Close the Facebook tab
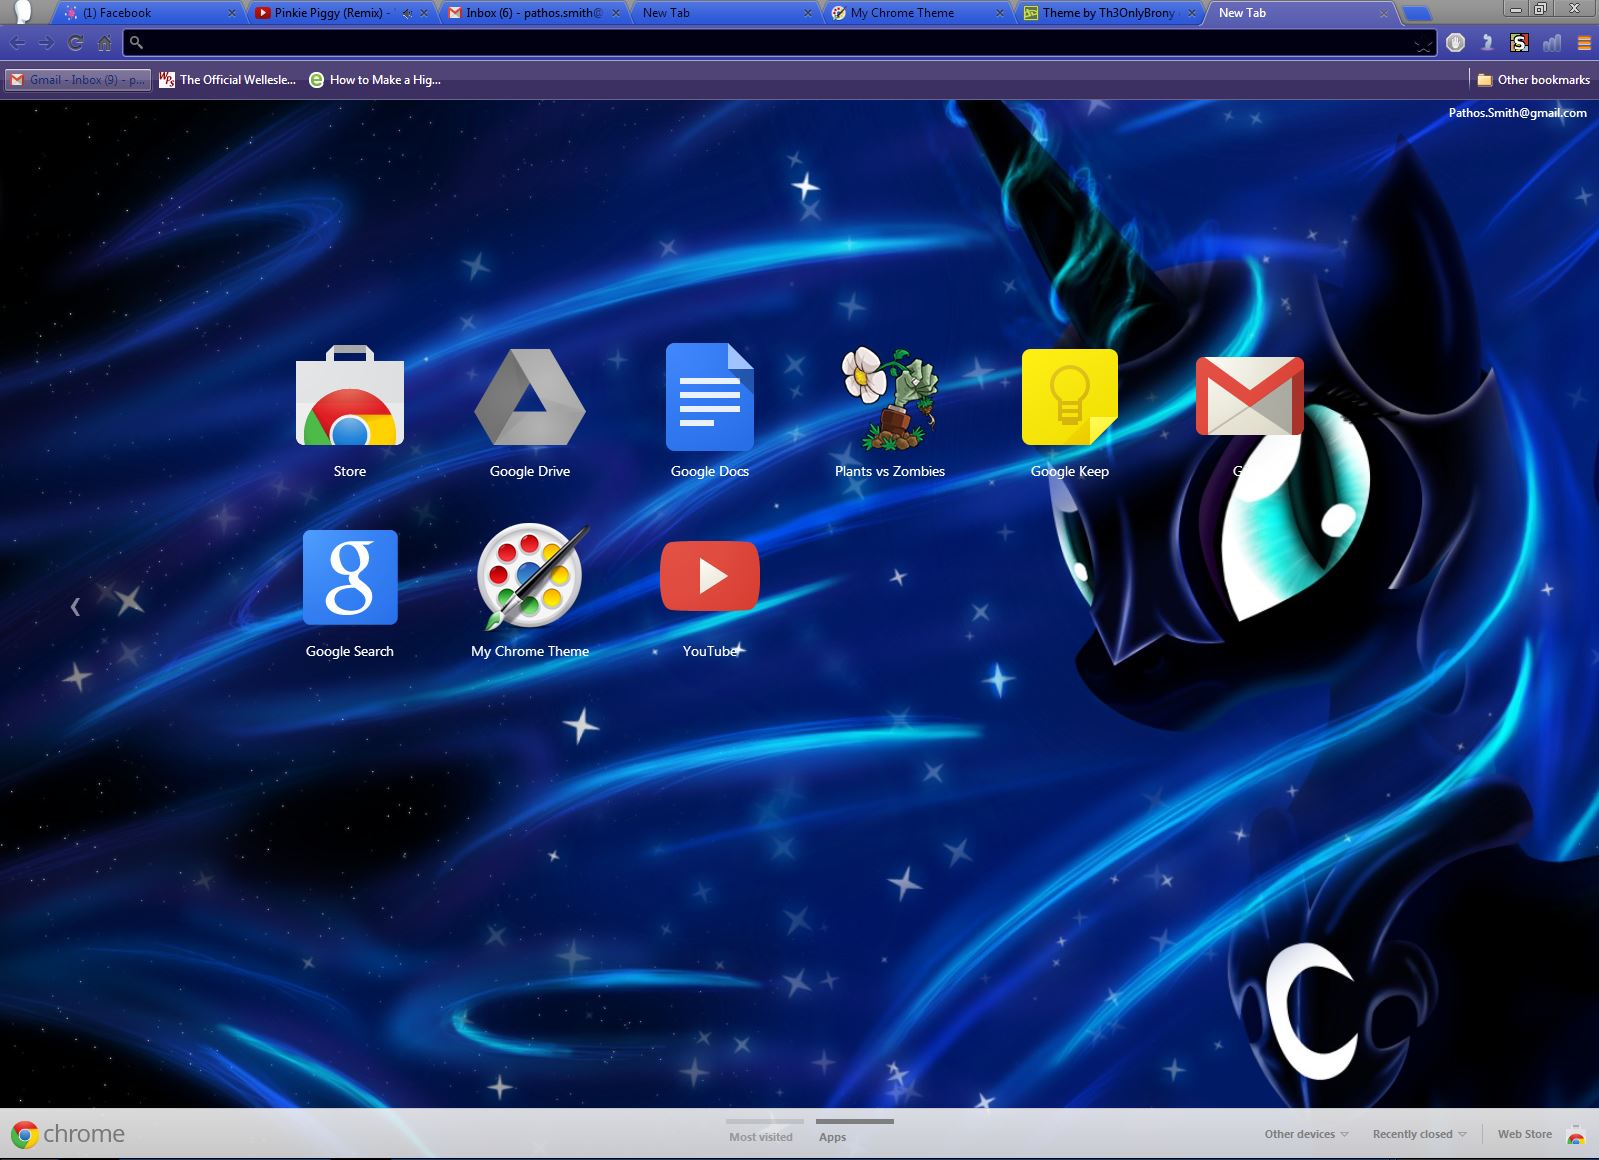Image resolution: width=1599 pixels, height=1160 pixels. pyautogui.click(x=232, y=13)
